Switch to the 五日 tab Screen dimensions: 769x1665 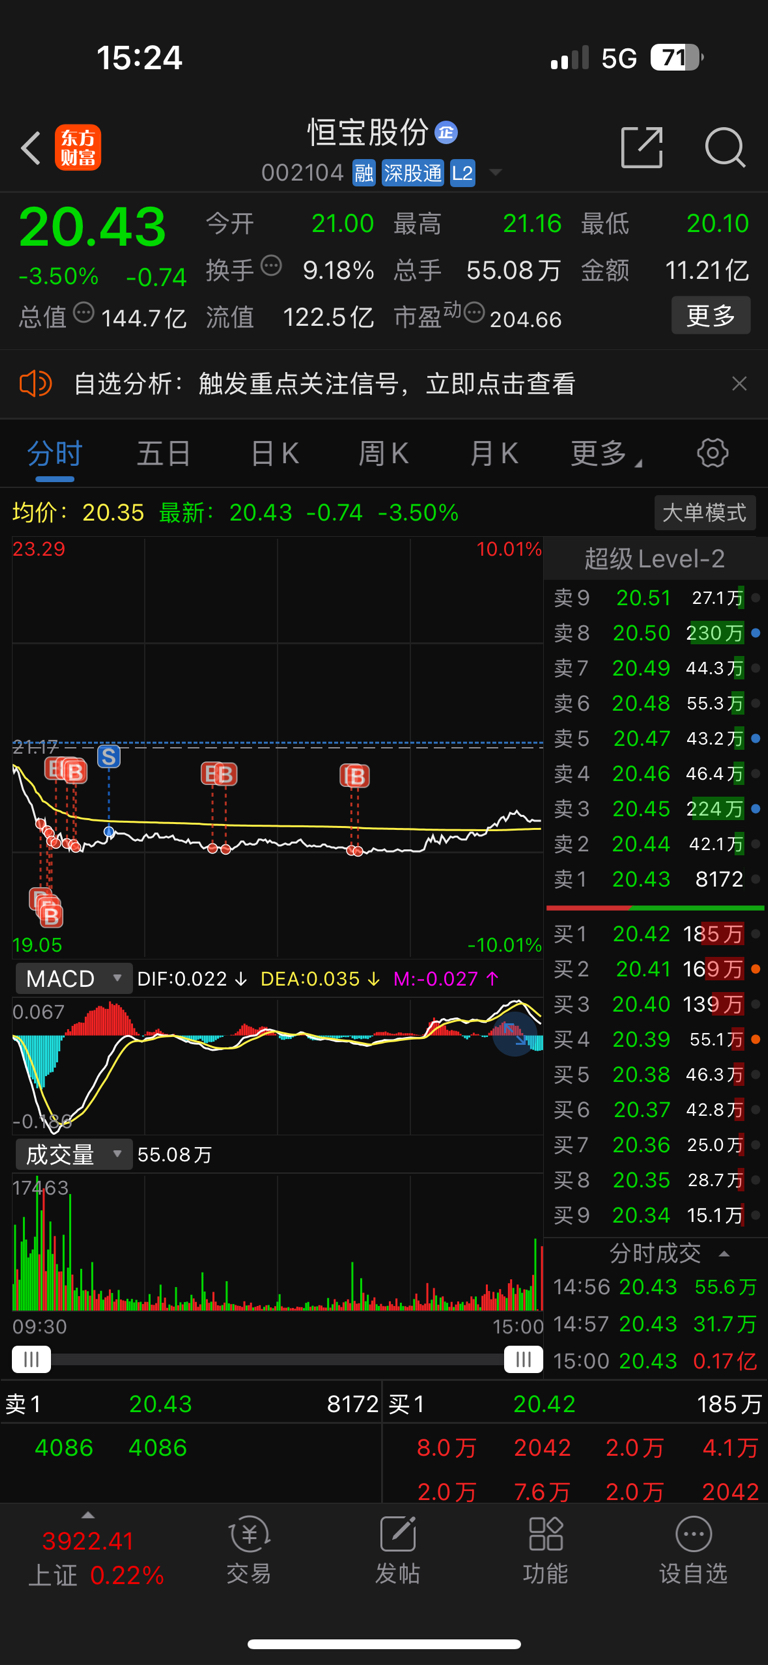pyautogui.click(x=164, y=454)
